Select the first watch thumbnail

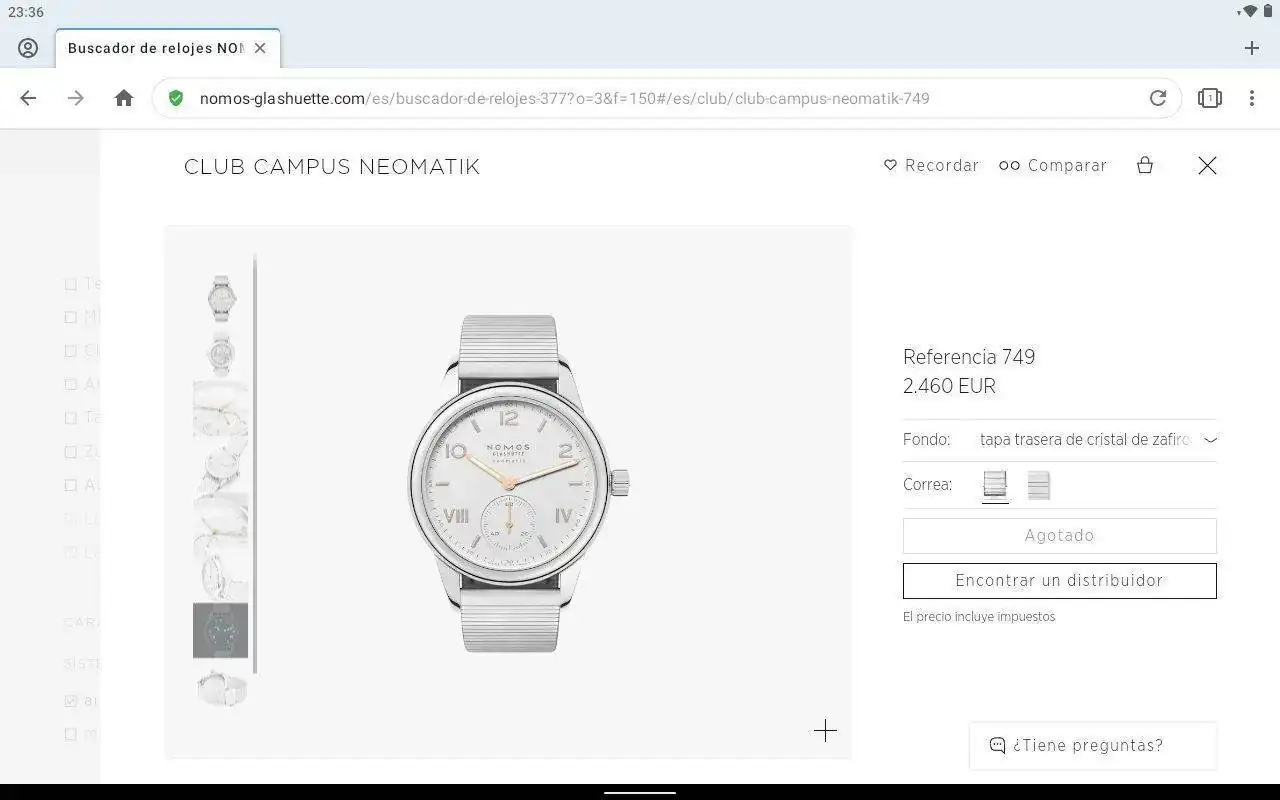(x=220, y=297)
